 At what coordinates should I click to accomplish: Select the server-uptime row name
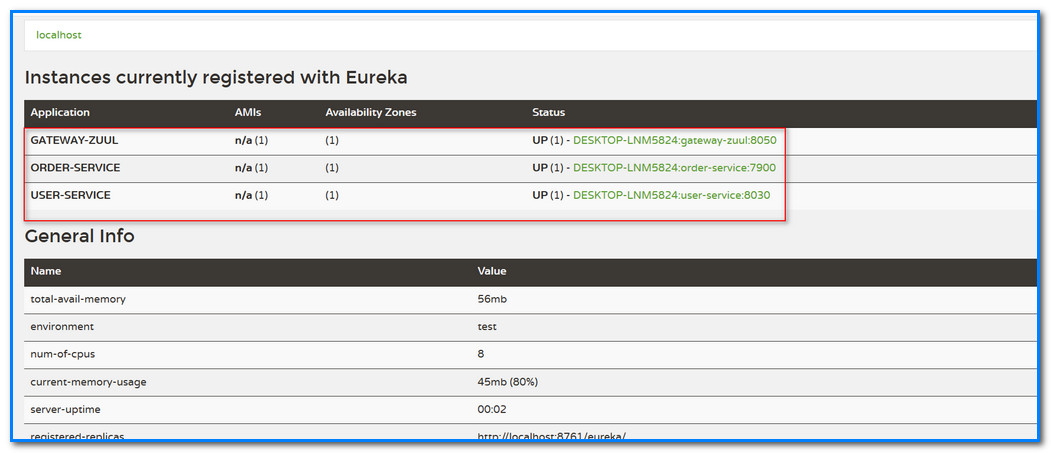click(x=66, y=409)
